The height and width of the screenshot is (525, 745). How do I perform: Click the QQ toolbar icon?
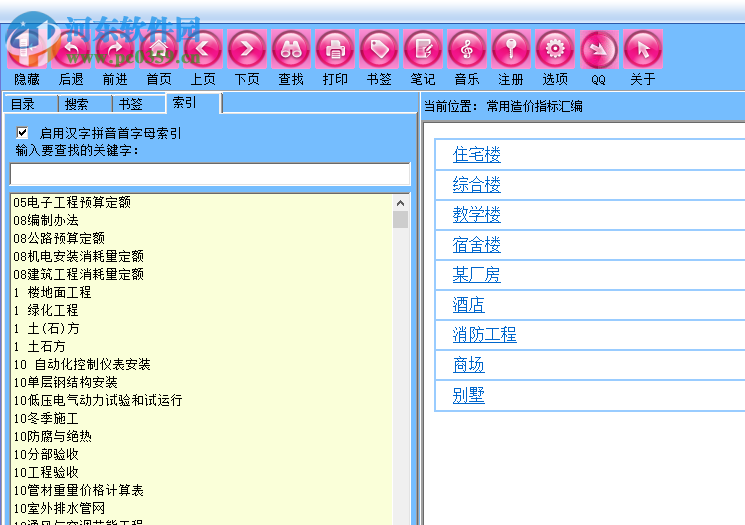599,49
